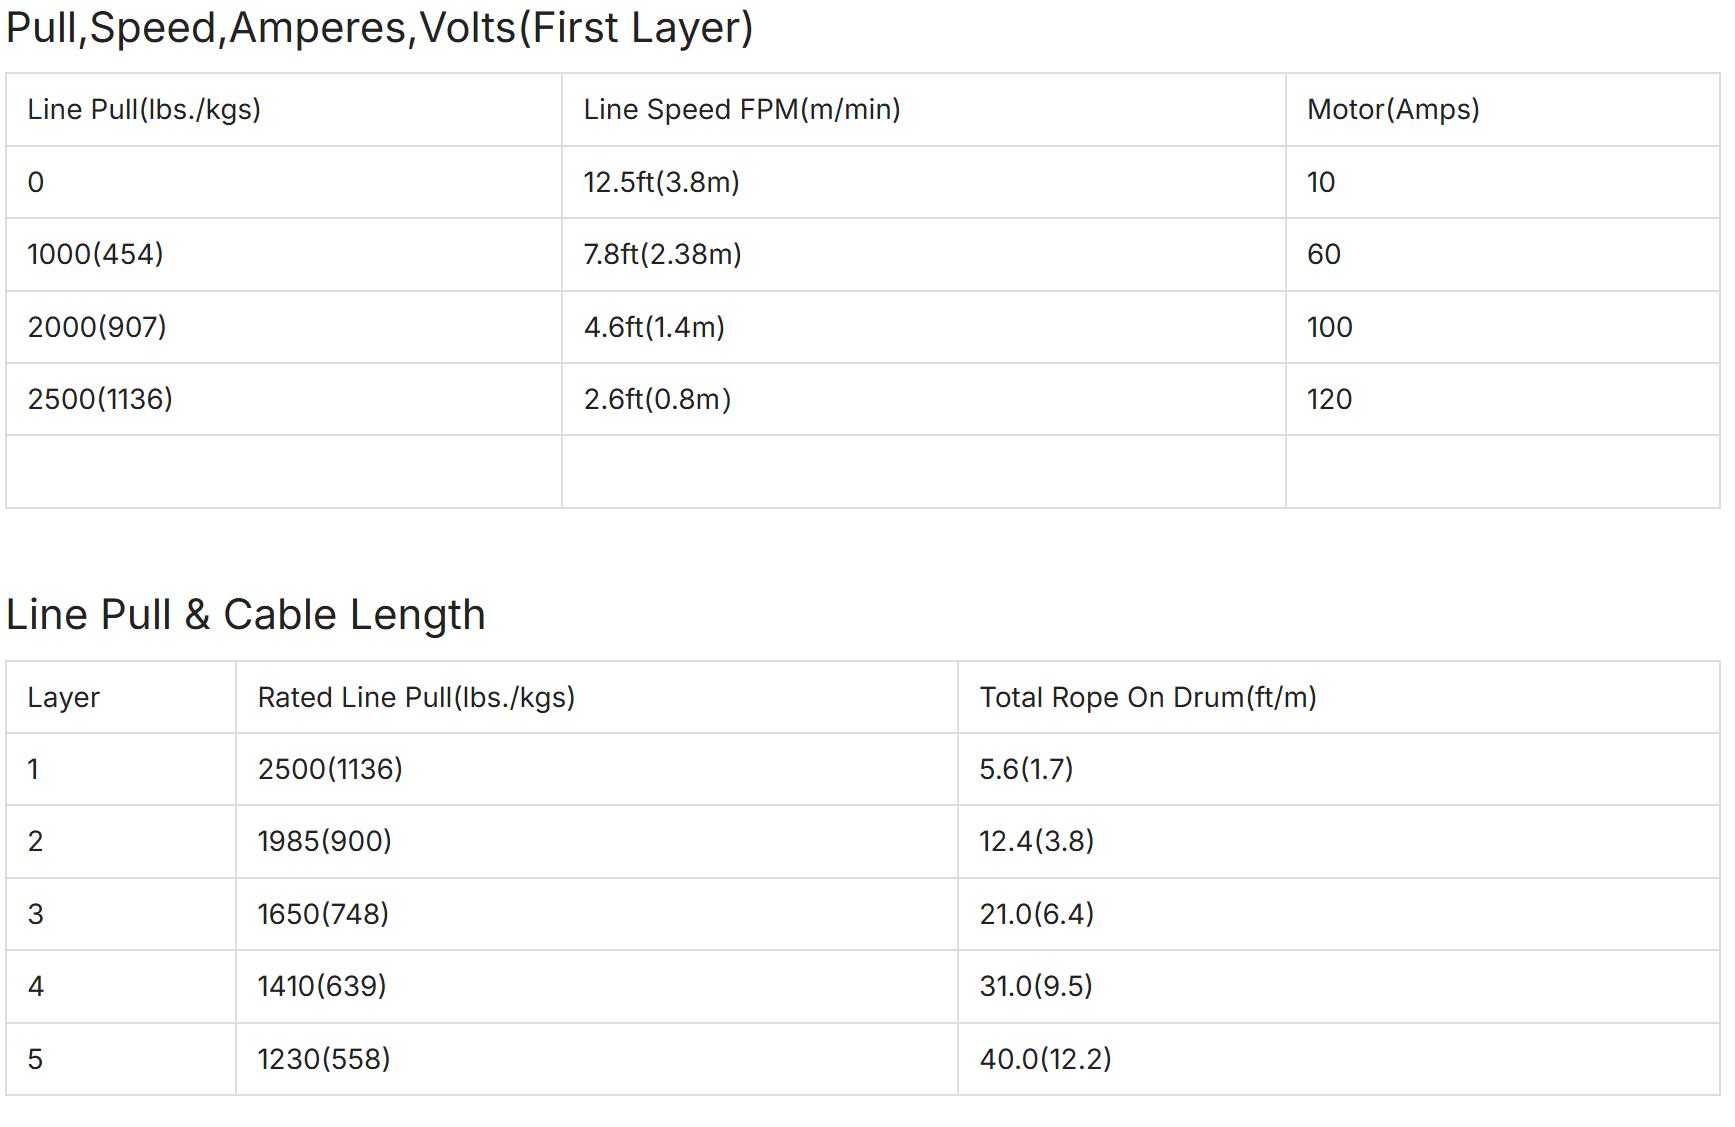Viewport: 1735px width, 1127px height.
Task: Click the motor amps cell showing 120
Action: click(1329, 399)
